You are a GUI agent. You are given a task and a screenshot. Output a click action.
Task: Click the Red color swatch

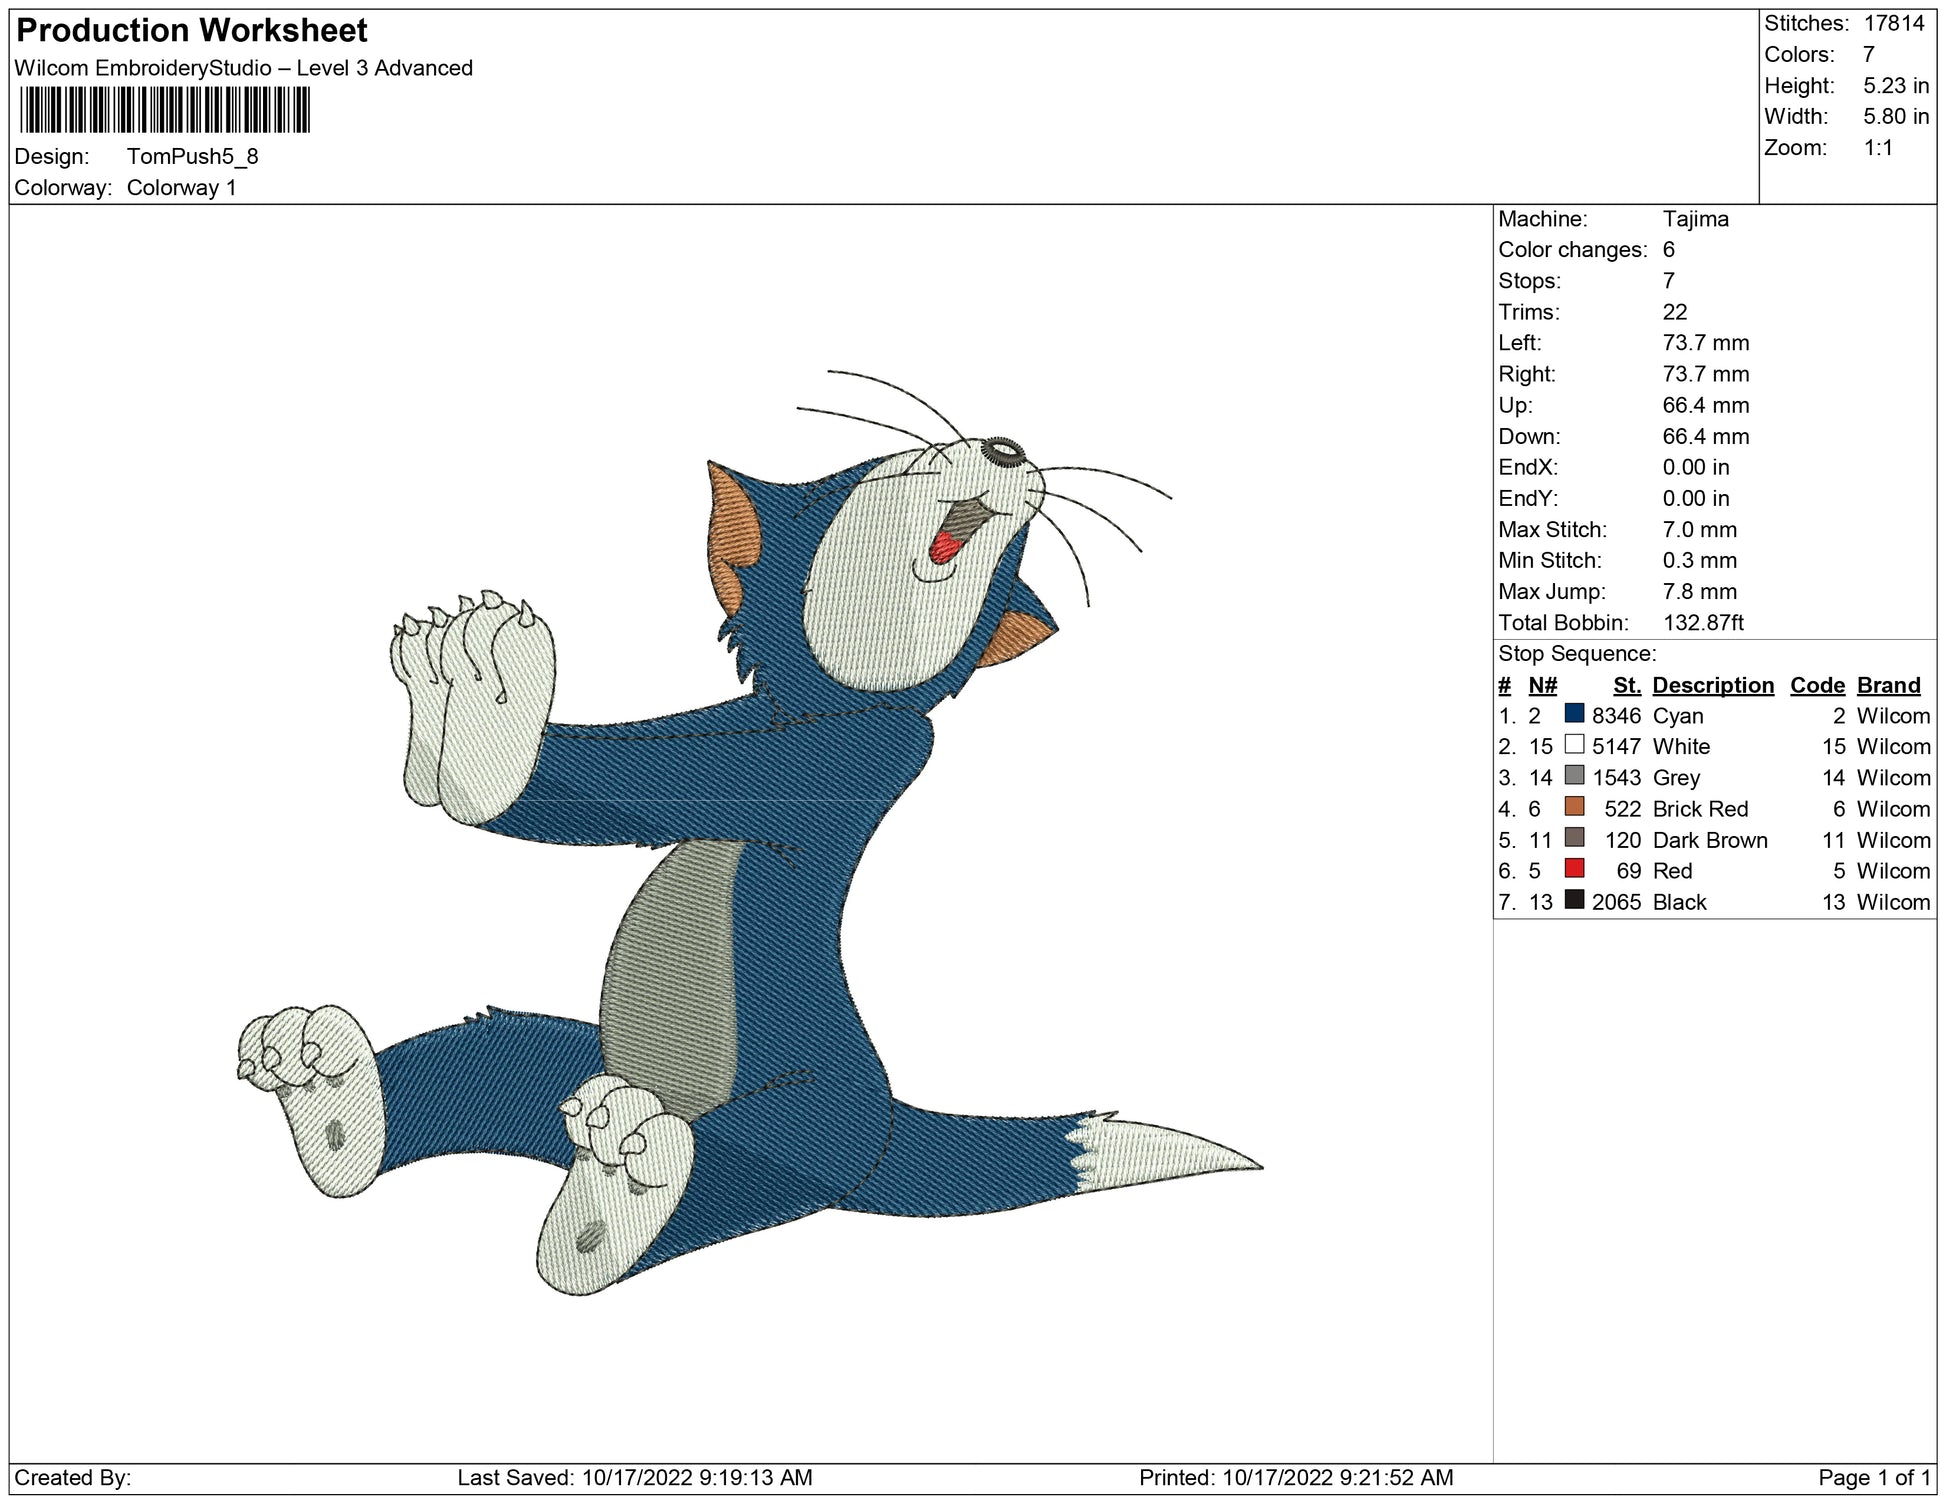pyautogui.click(x=1574, y=869)
